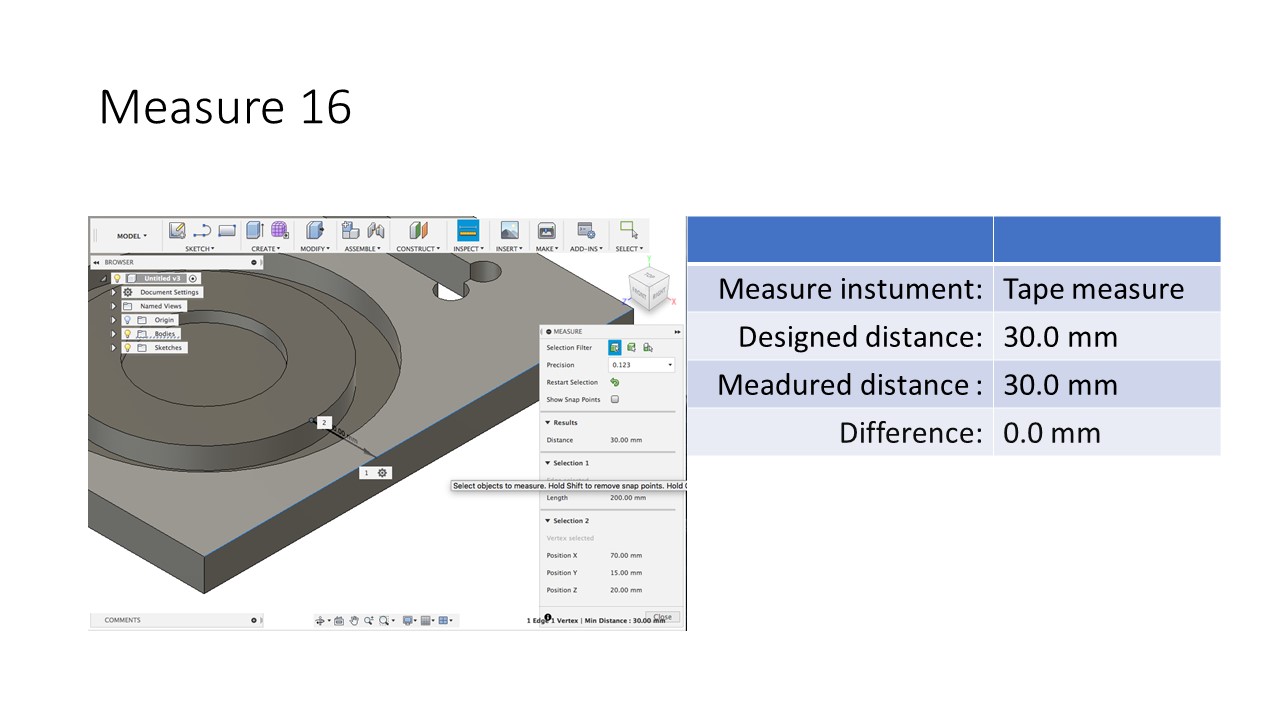Click the Browser panel options dot button

point(254,262)
